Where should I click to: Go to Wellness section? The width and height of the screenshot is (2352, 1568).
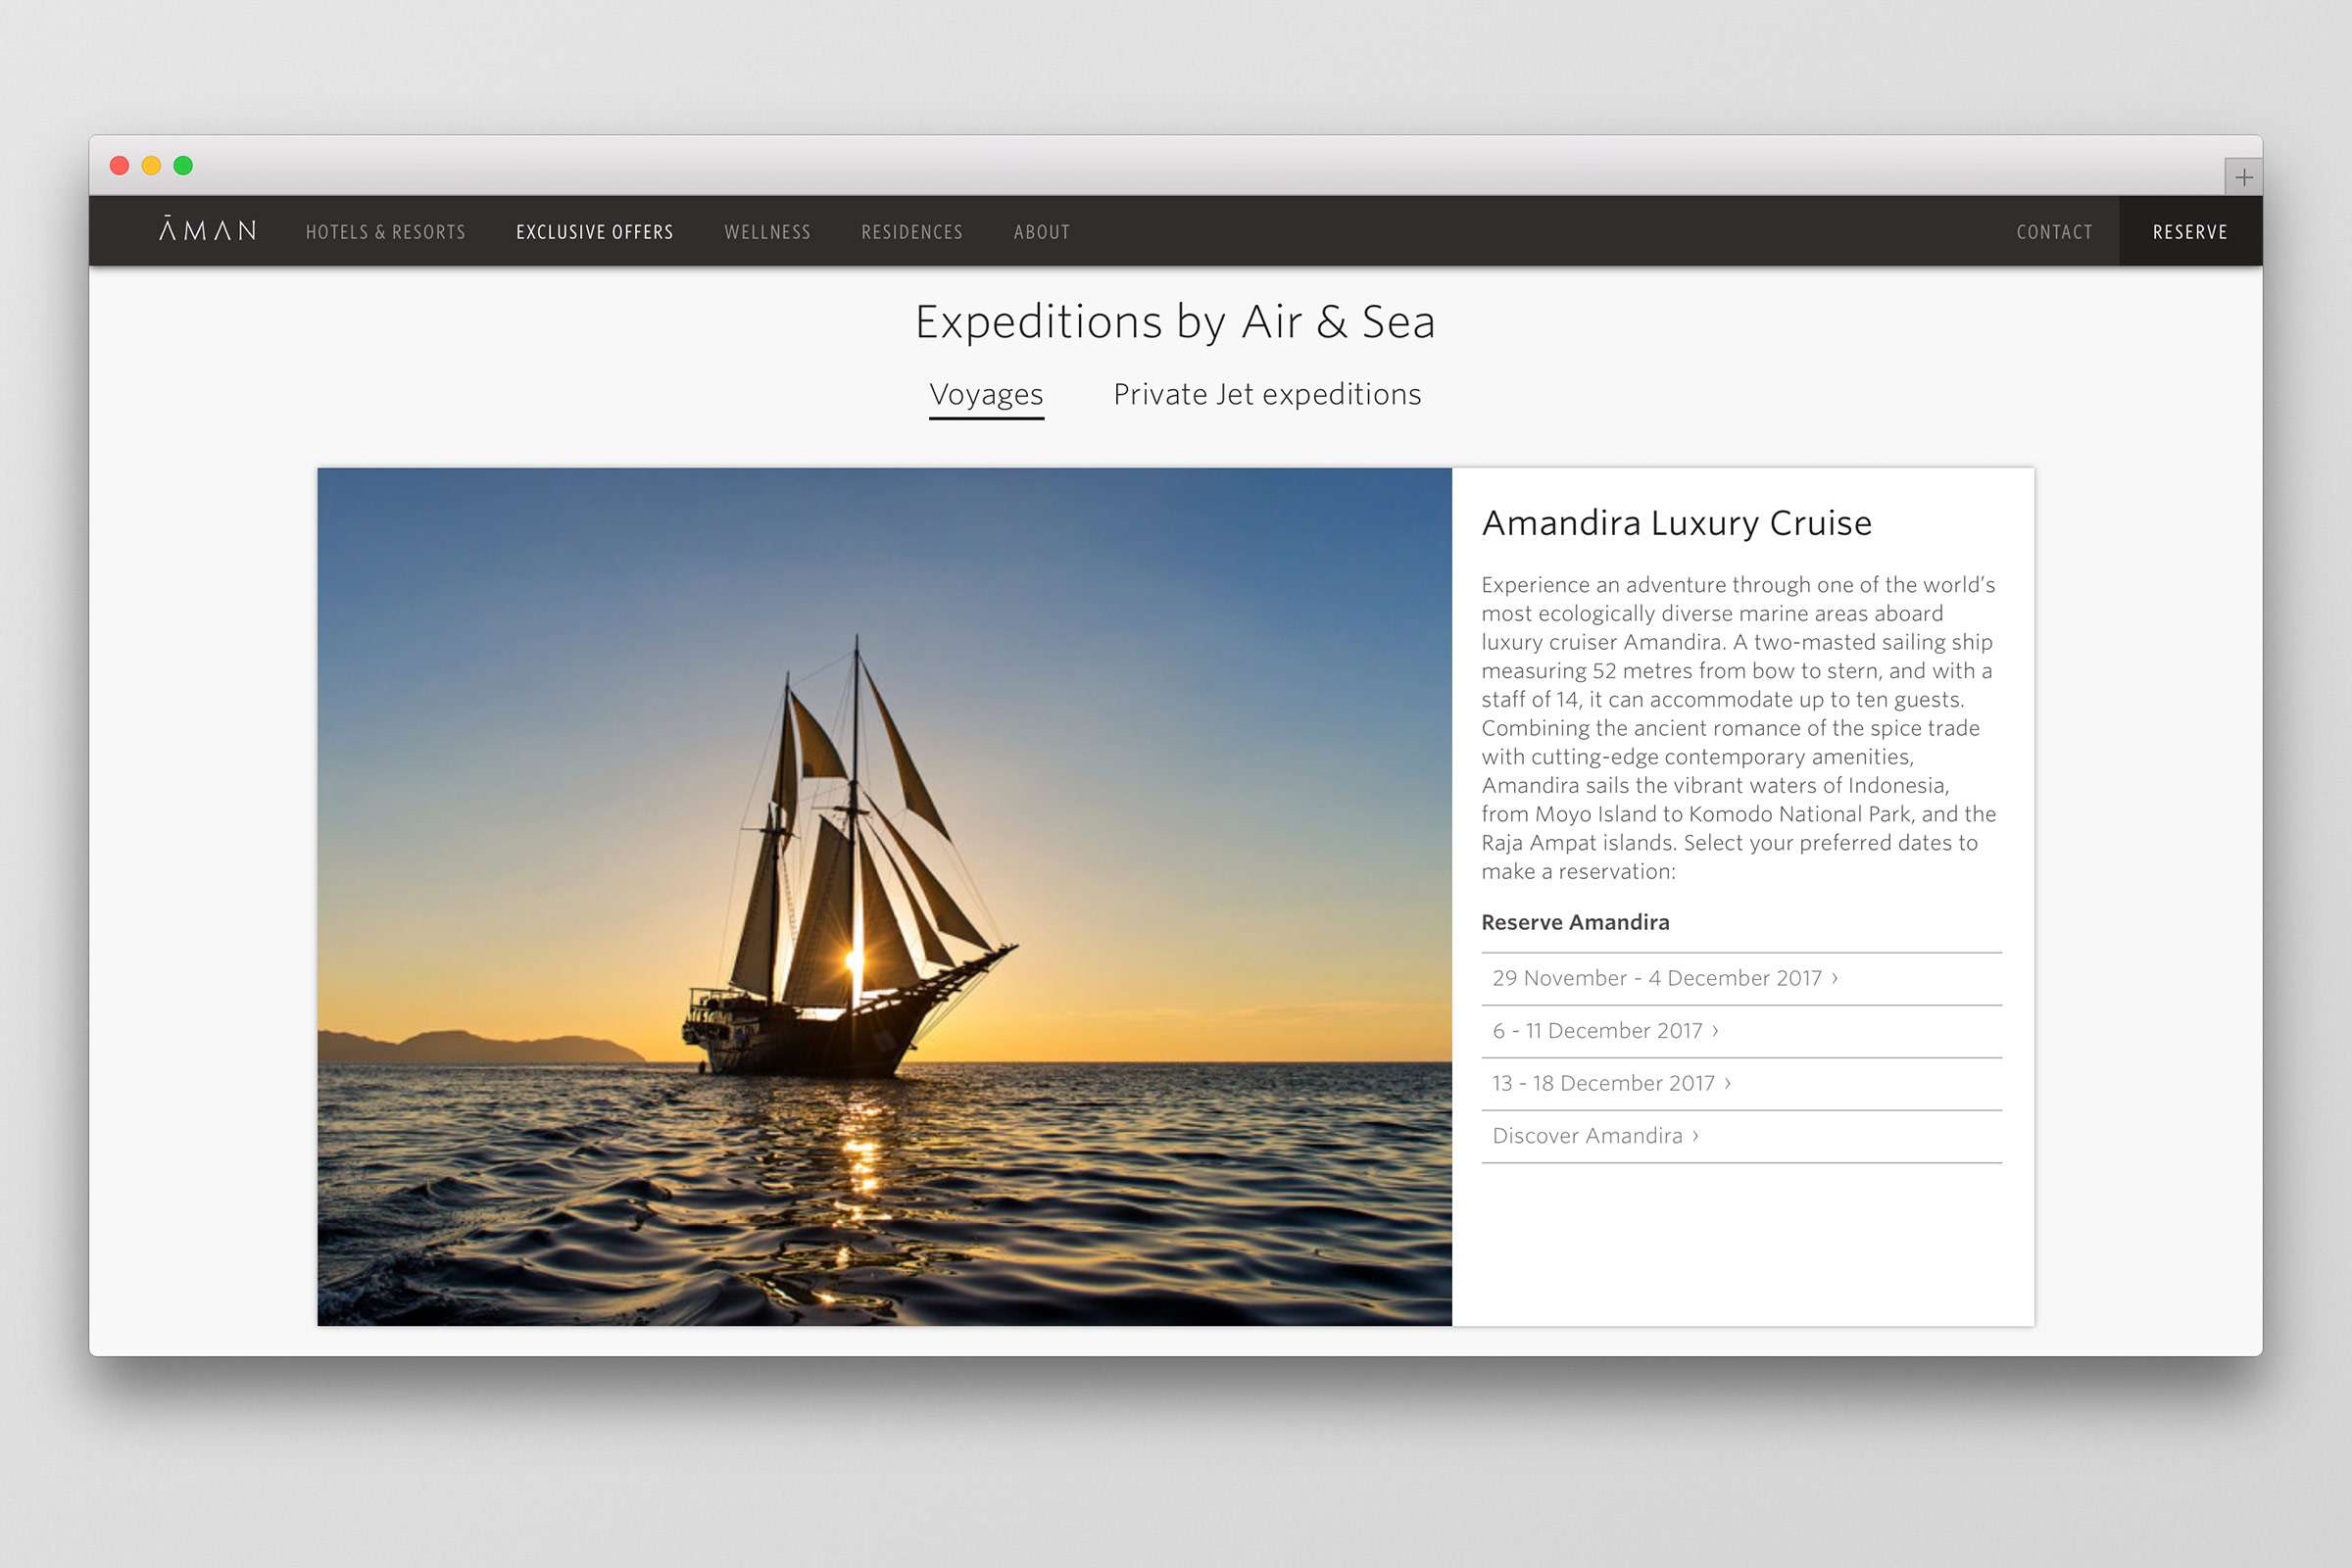[767, 232]
